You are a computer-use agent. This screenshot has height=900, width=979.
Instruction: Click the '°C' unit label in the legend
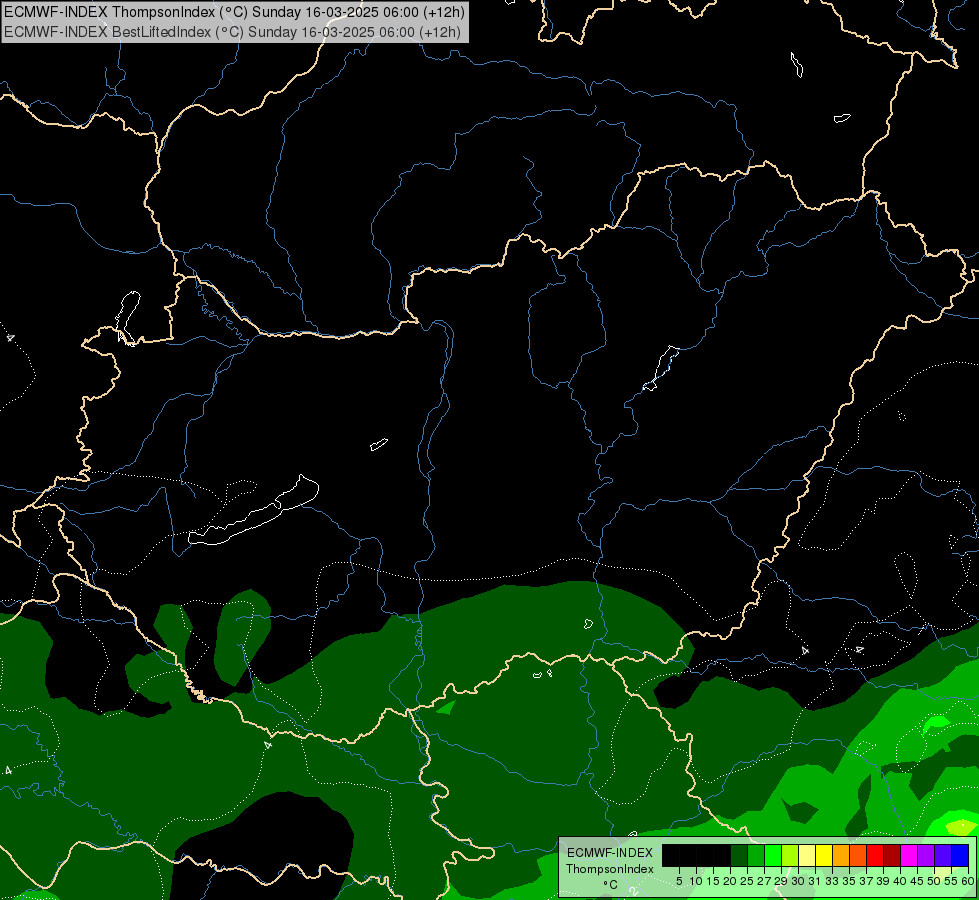(611, 884)
